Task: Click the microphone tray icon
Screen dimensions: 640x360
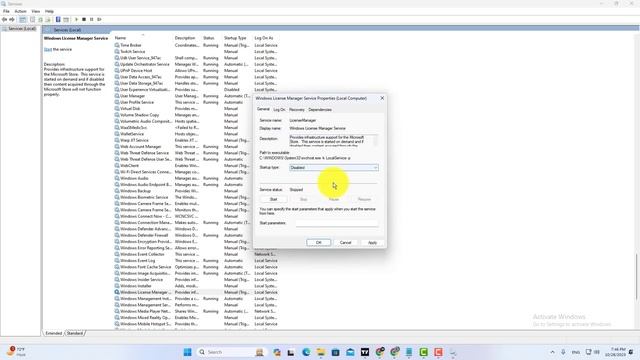Action: (x=563, y=352)
